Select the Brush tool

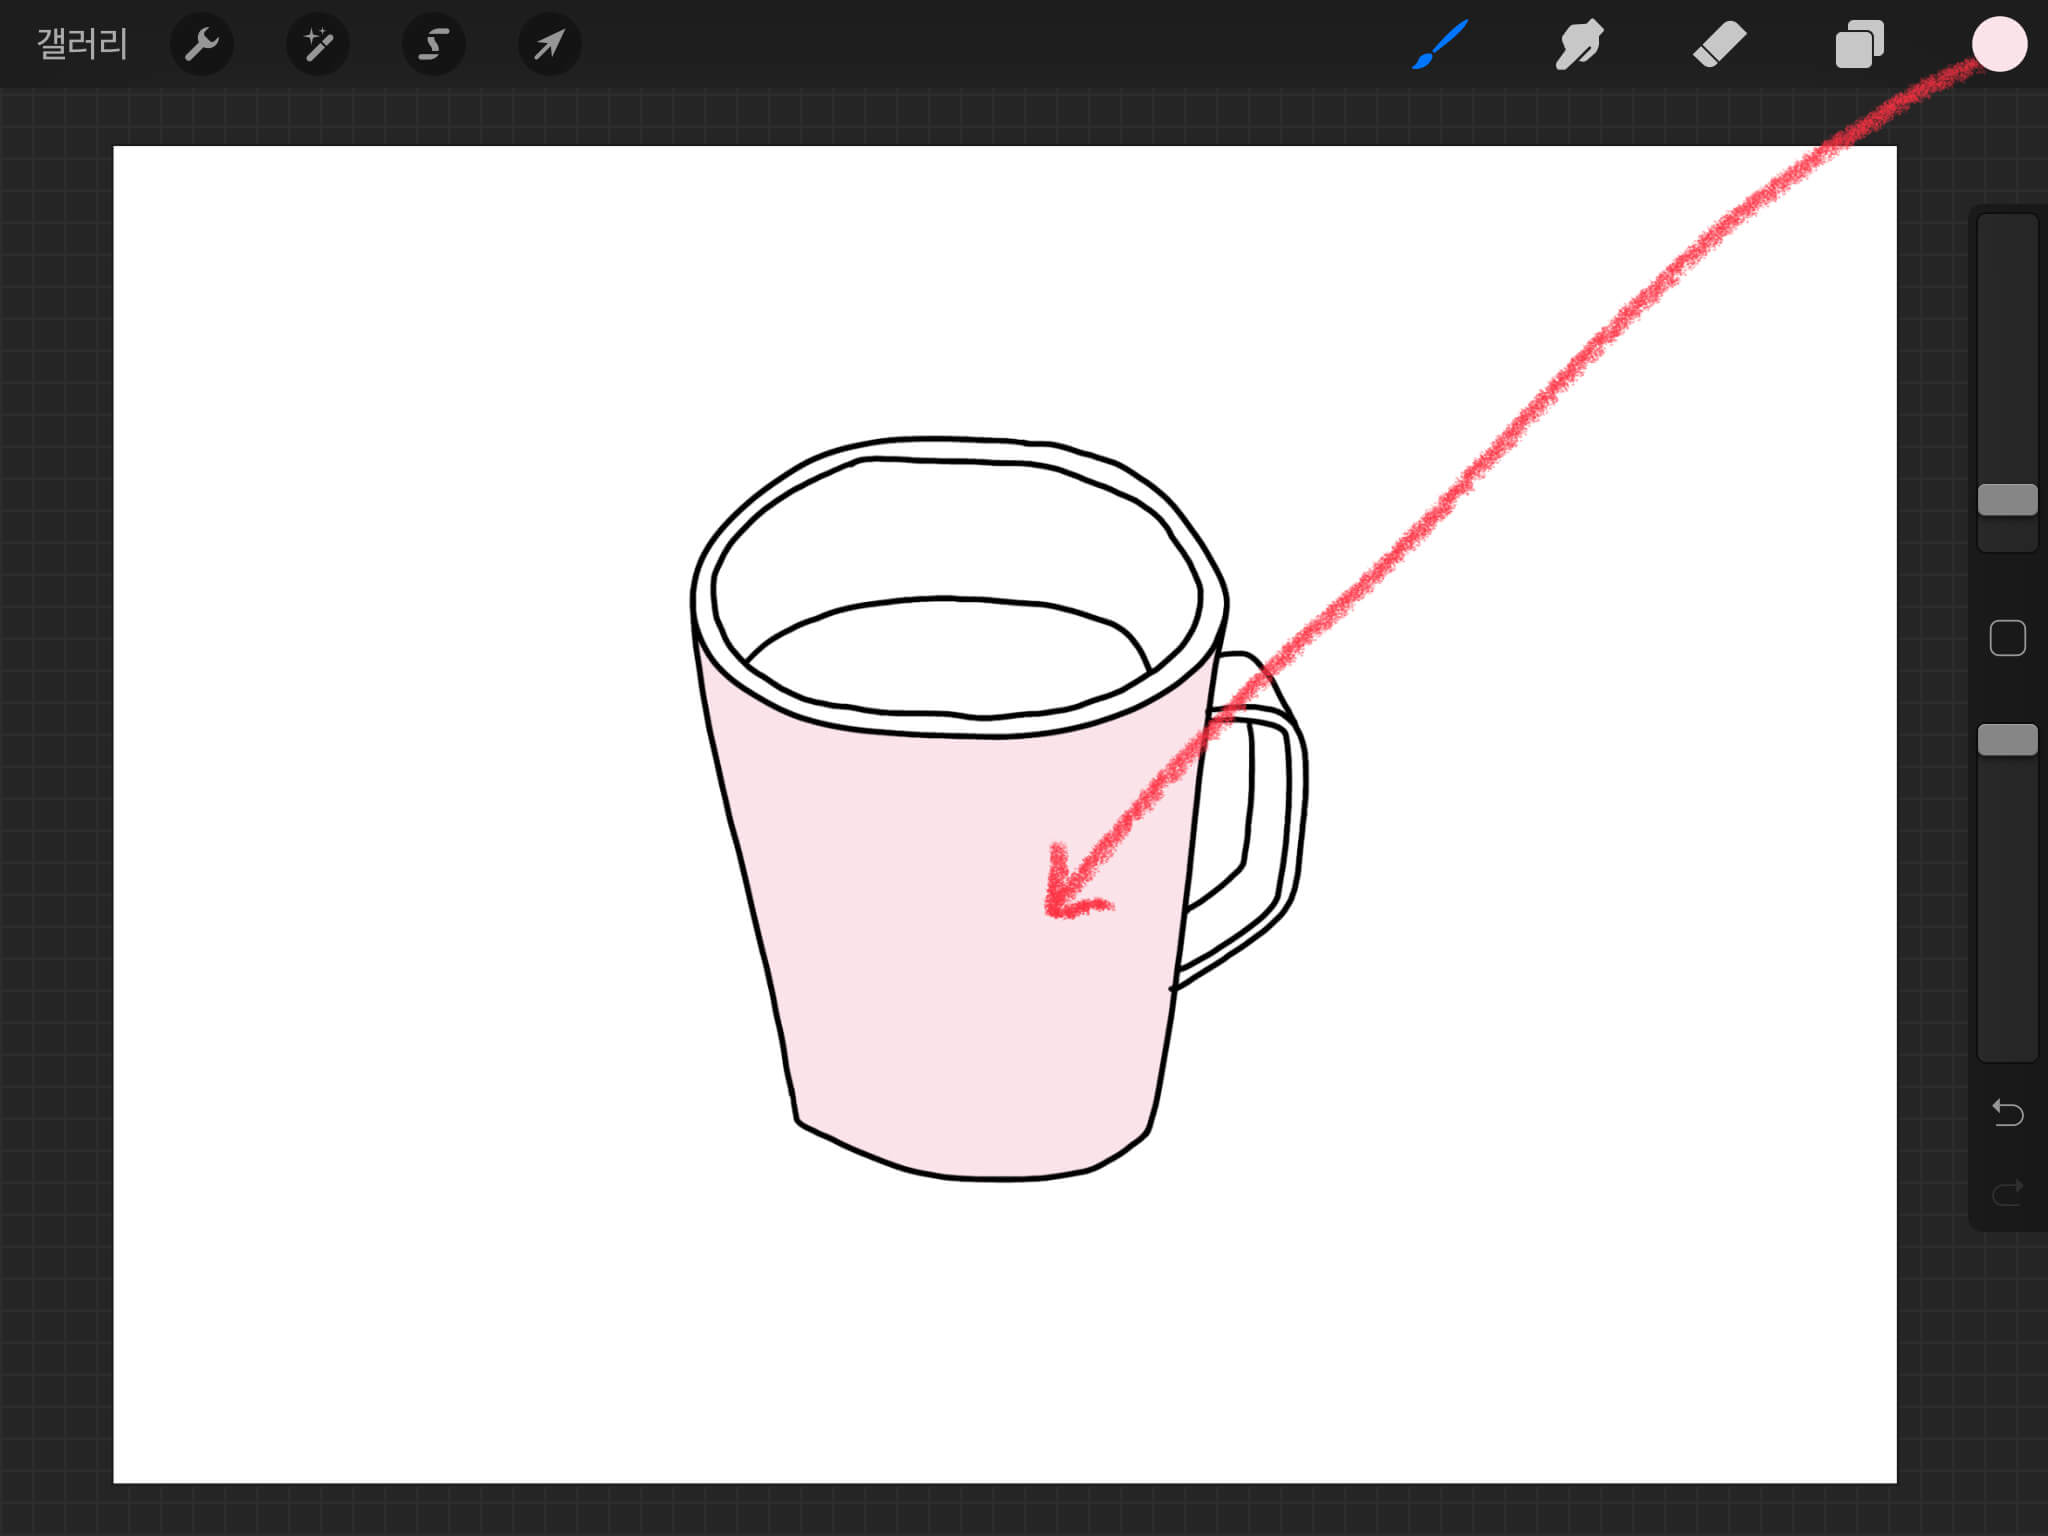point(1440,44)
